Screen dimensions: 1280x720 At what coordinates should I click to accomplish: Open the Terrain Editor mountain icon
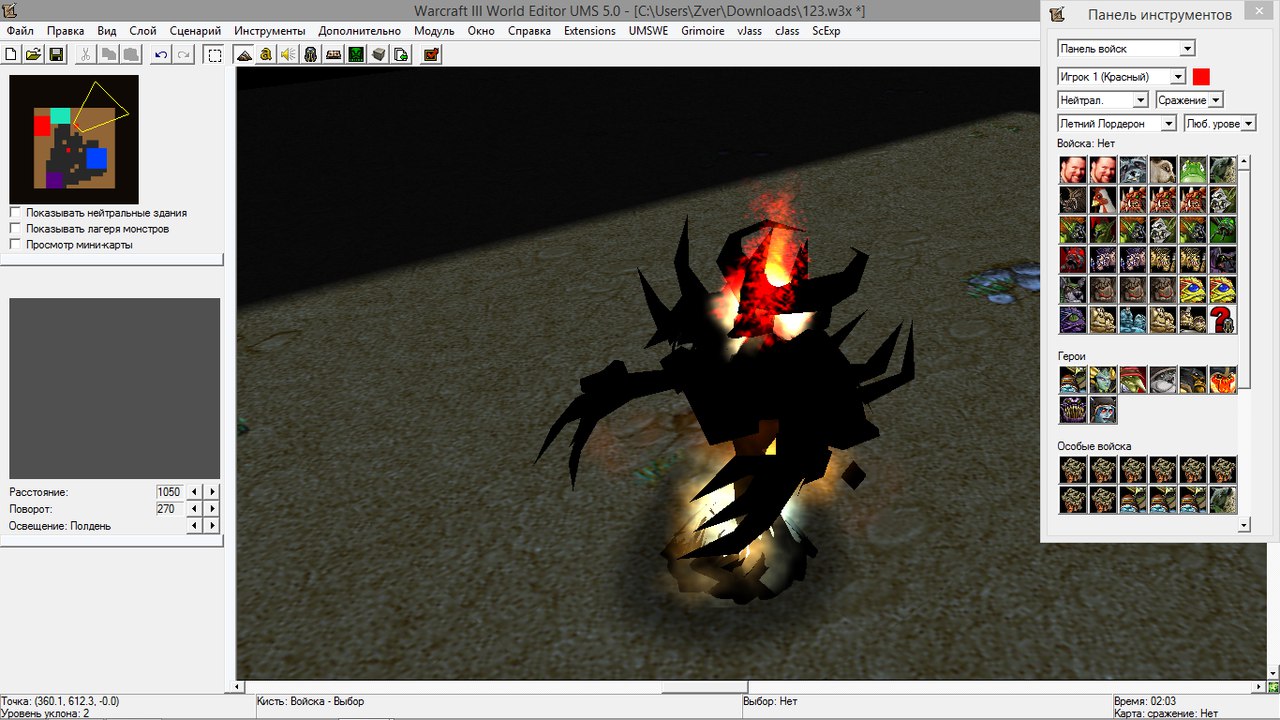244,54
